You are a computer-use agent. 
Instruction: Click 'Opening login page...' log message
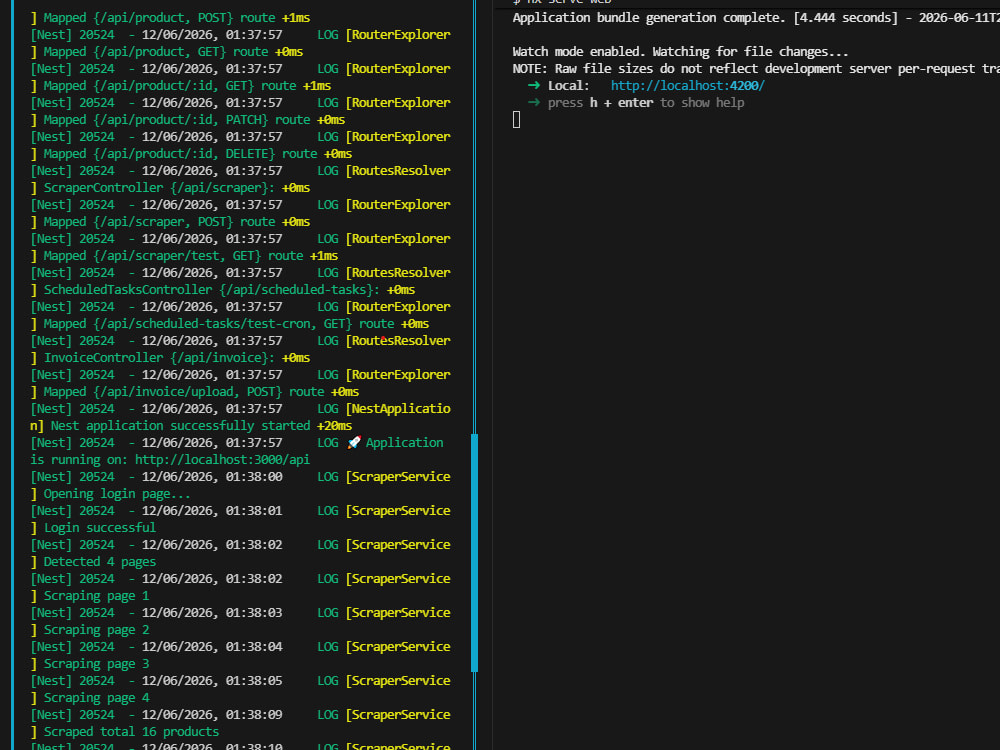(117, 494)
